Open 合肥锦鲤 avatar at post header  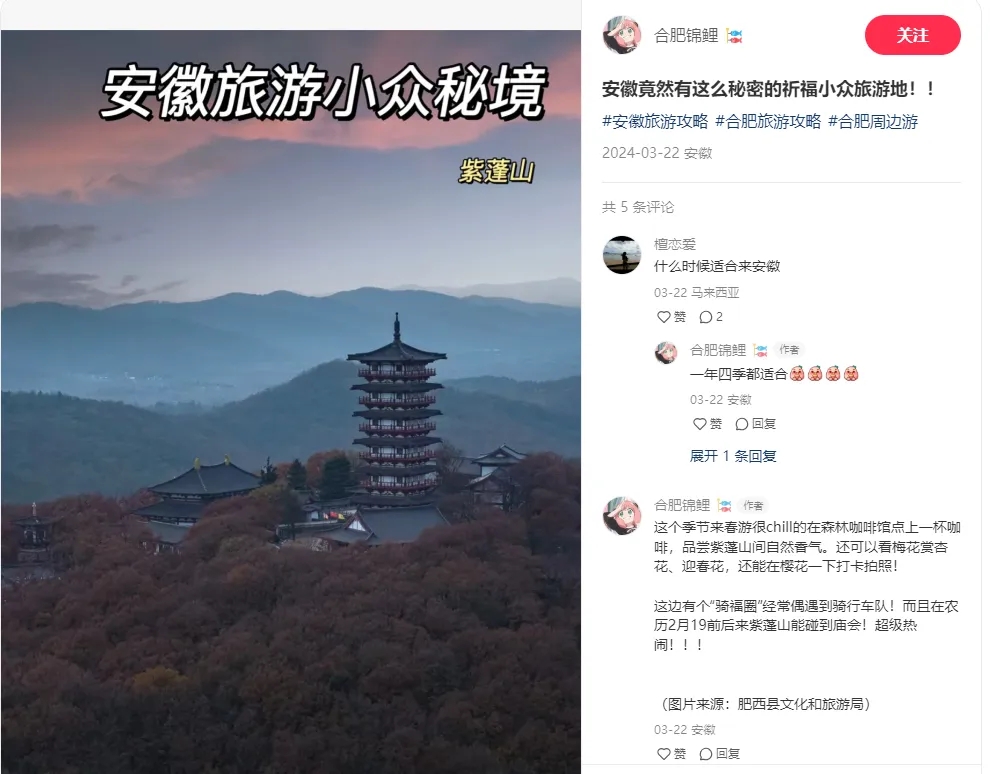pos(622,35)
